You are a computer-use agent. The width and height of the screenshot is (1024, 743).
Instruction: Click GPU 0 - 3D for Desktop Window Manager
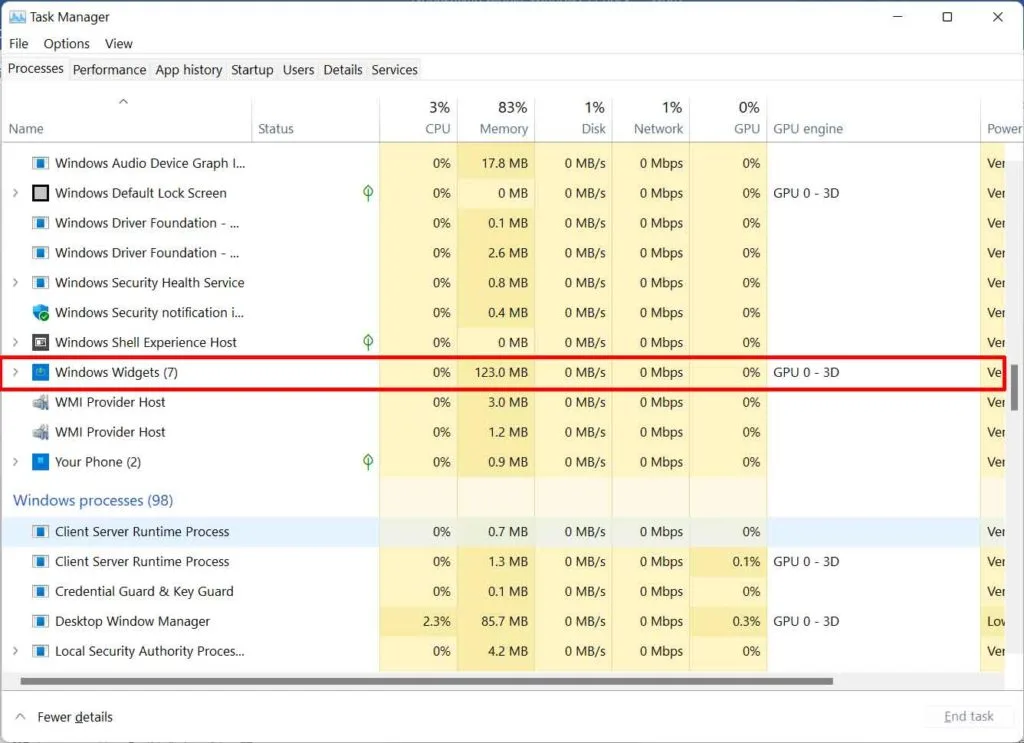806,622
